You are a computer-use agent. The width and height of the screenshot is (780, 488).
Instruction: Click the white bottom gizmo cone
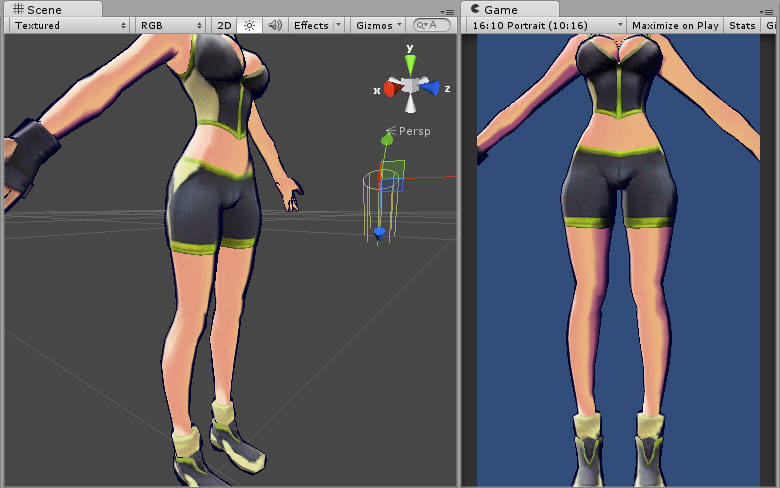(x=410, y=103)
